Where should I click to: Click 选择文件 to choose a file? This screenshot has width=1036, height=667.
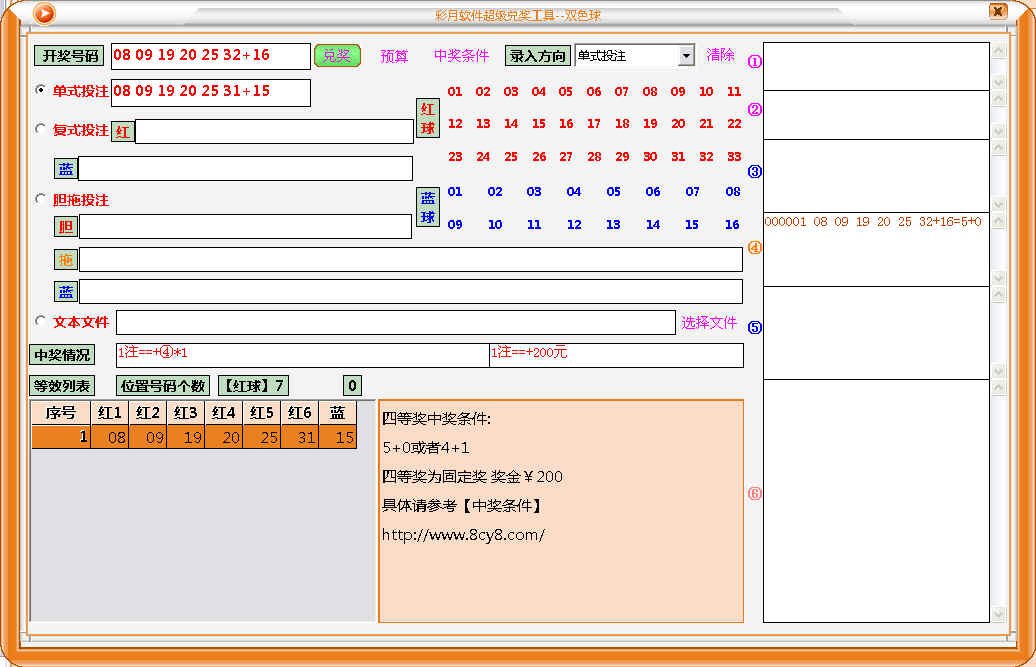(x=712, y=322)
